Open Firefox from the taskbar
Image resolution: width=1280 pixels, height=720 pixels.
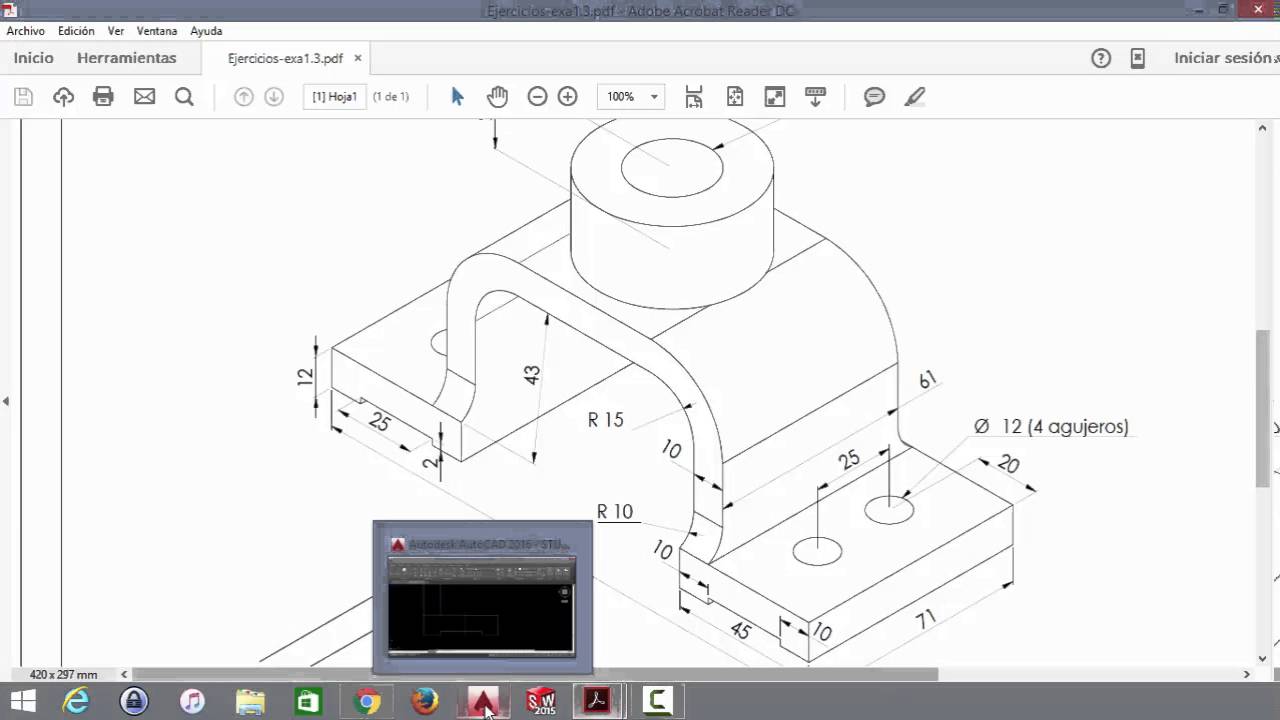(x=425, y=701)
